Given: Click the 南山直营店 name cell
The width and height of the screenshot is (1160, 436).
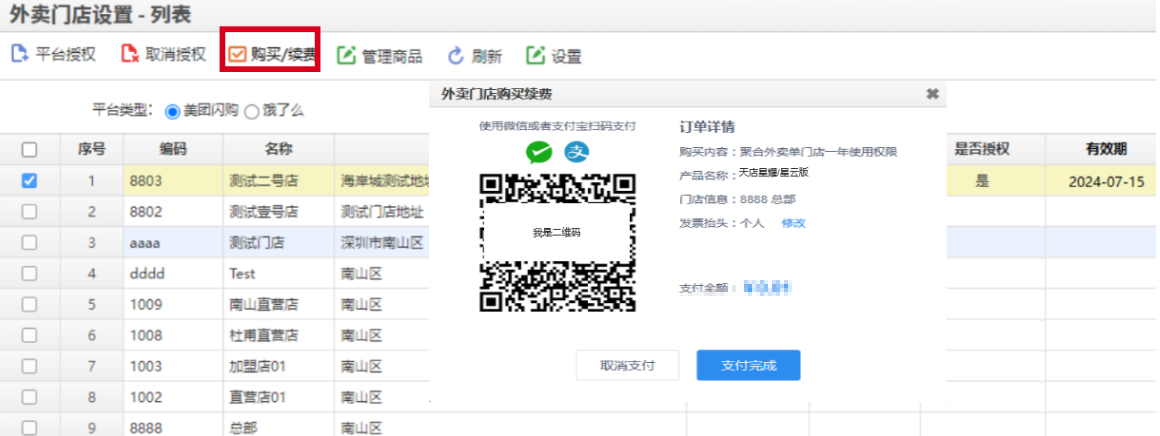Looking at the screenshot, I should point(278,304).
